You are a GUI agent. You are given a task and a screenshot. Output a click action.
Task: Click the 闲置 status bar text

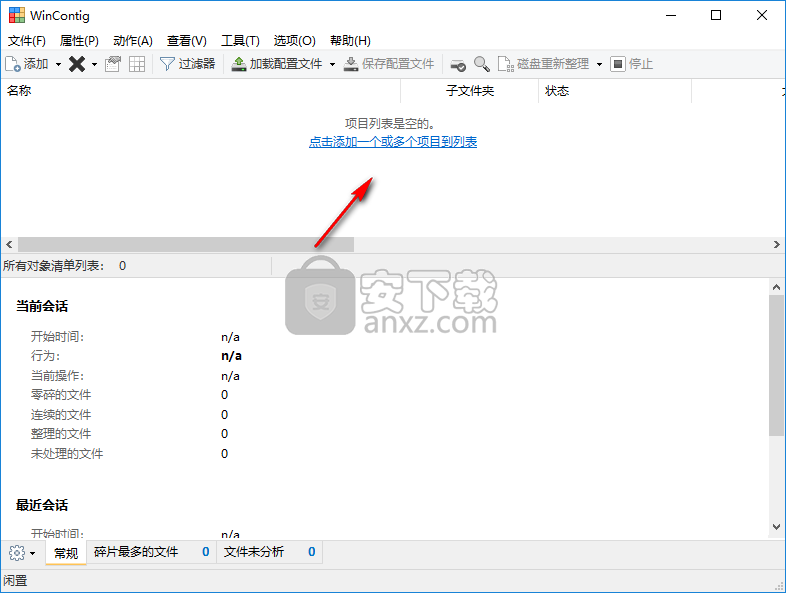click(x=15, y=581)
